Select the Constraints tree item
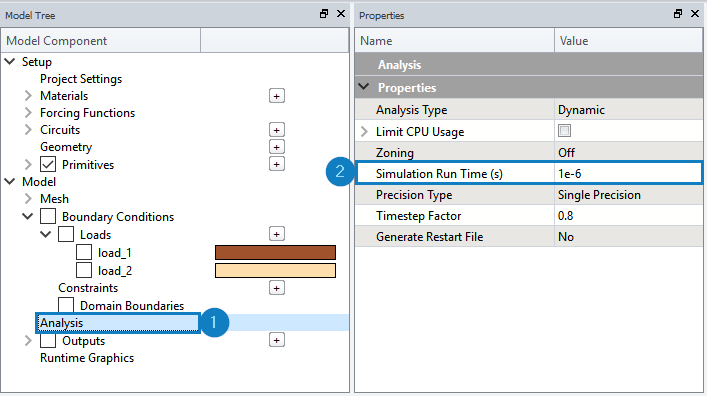Screen dimensions: 707x396 [x=88, y=288]
